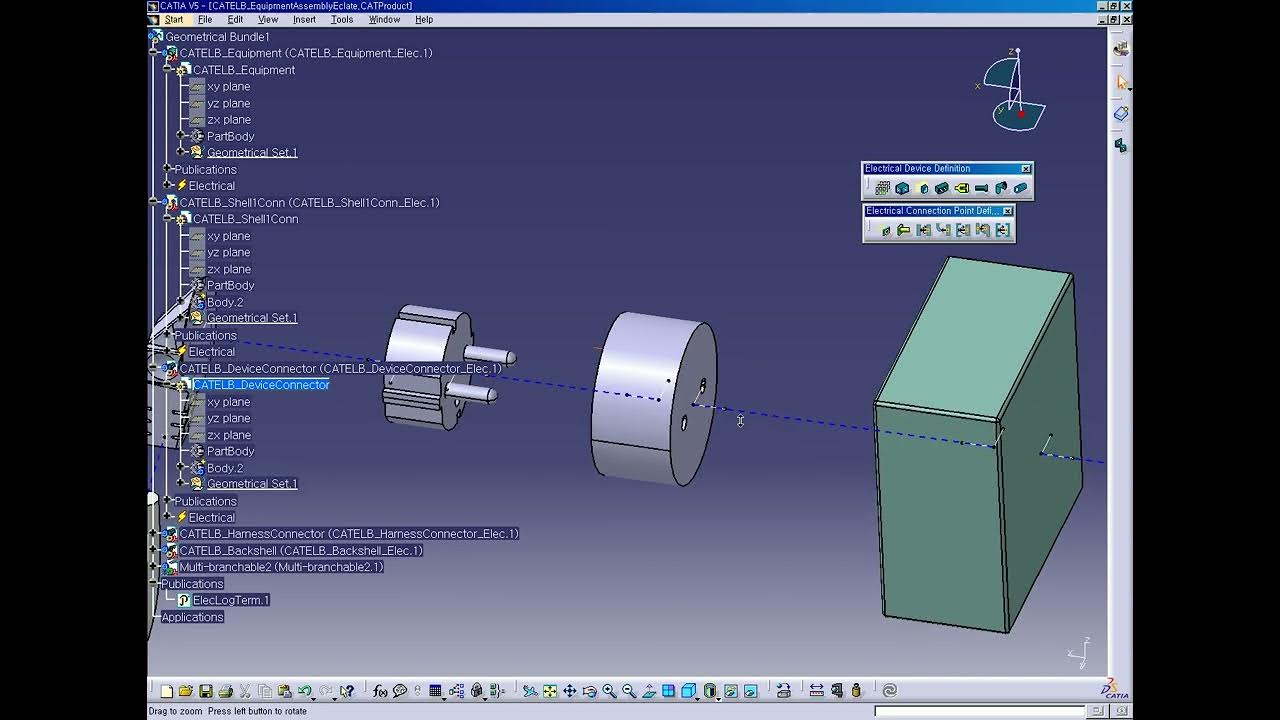Open the Help menu
This screenshot has height=720, width=1280.
tap(424, 19)
